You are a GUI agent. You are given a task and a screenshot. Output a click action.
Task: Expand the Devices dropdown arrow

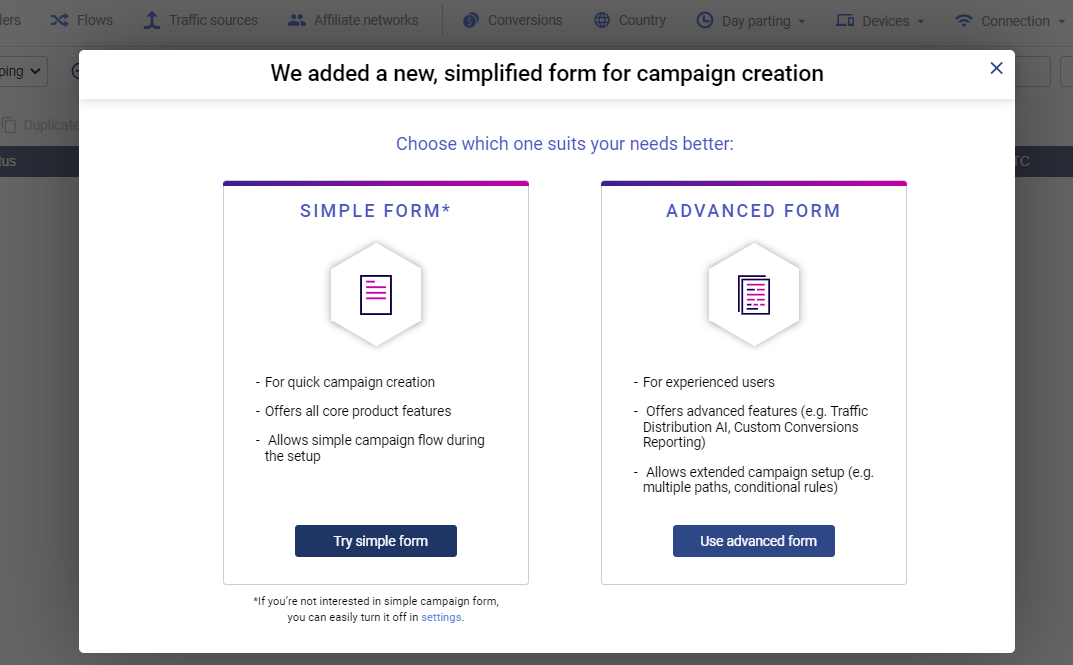[920, 21]
